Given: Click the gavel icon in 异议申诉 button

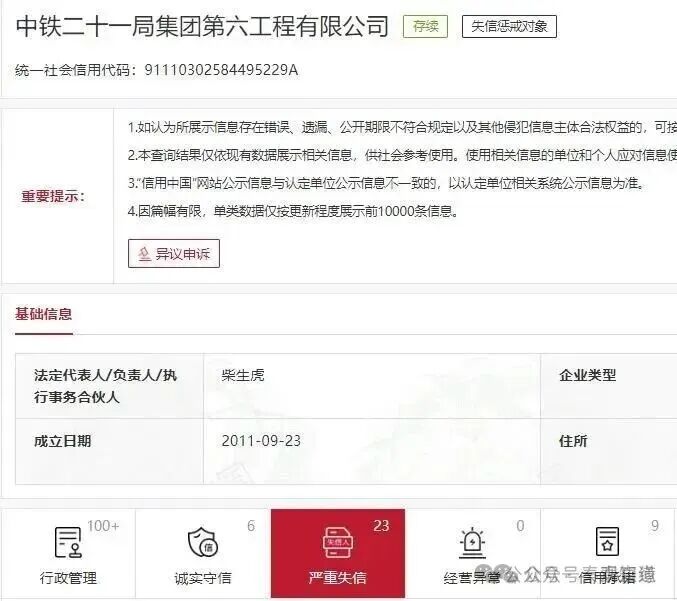Looking at the screenshot, I should [x=144, y=254].
